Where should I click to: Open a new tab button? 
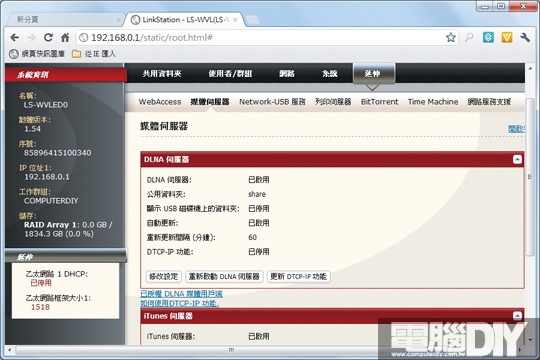(252, 20)
